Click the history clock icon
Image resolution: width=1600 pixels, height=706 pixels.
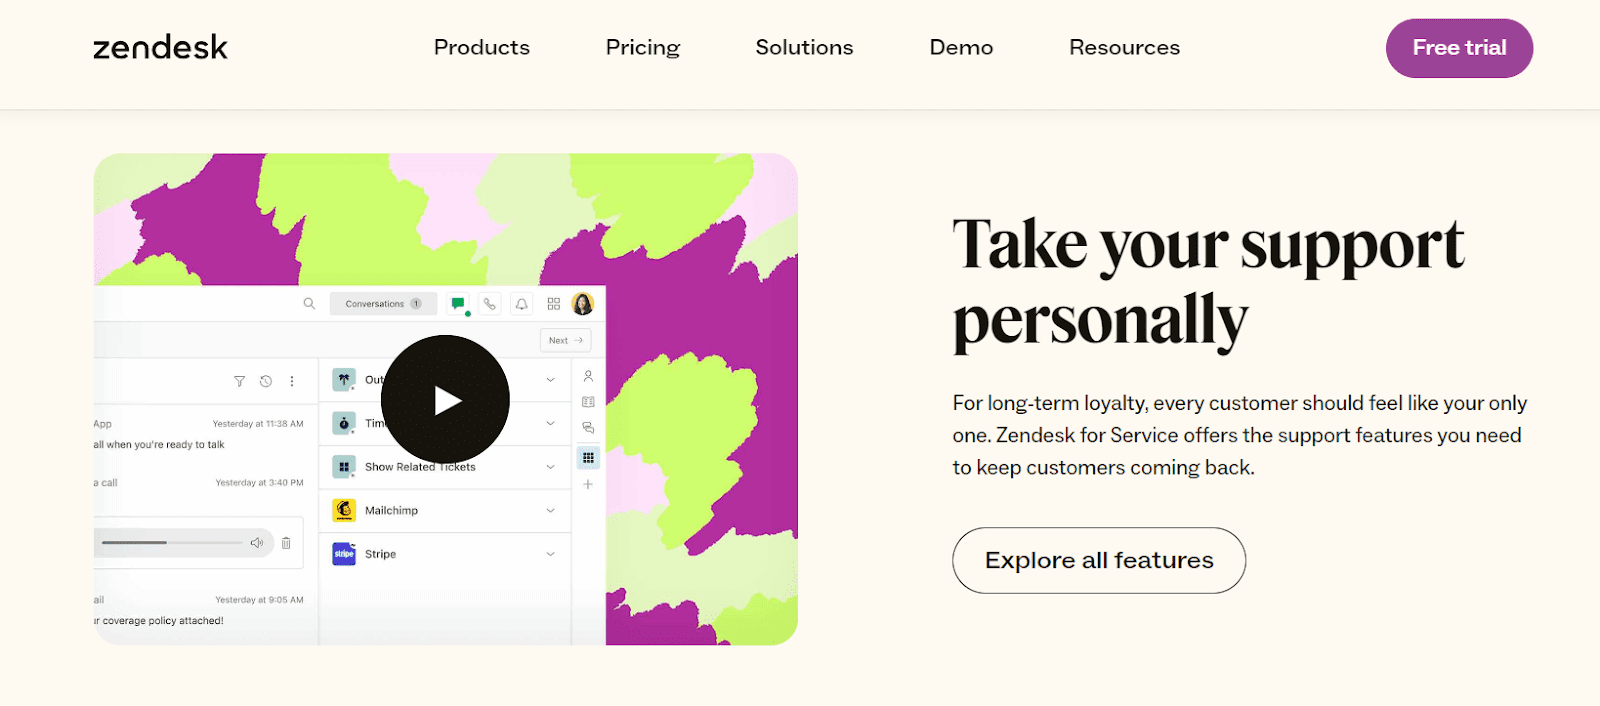pos(266,381)
